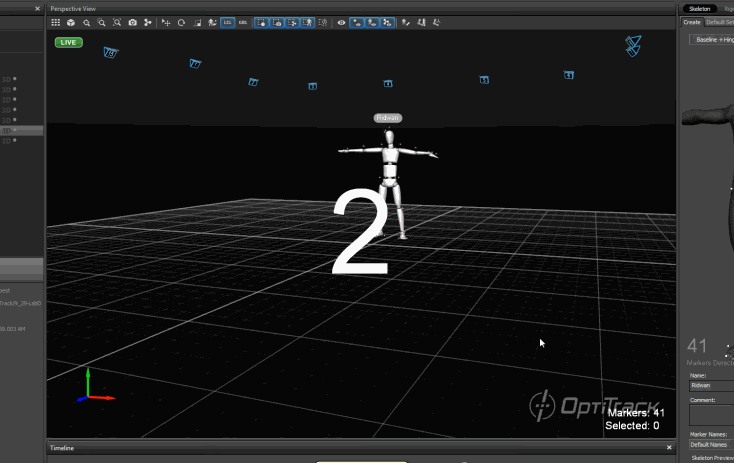734x463 pixels.
Task: Click the last running-figure toolbar icon
Action: [436, 22]
